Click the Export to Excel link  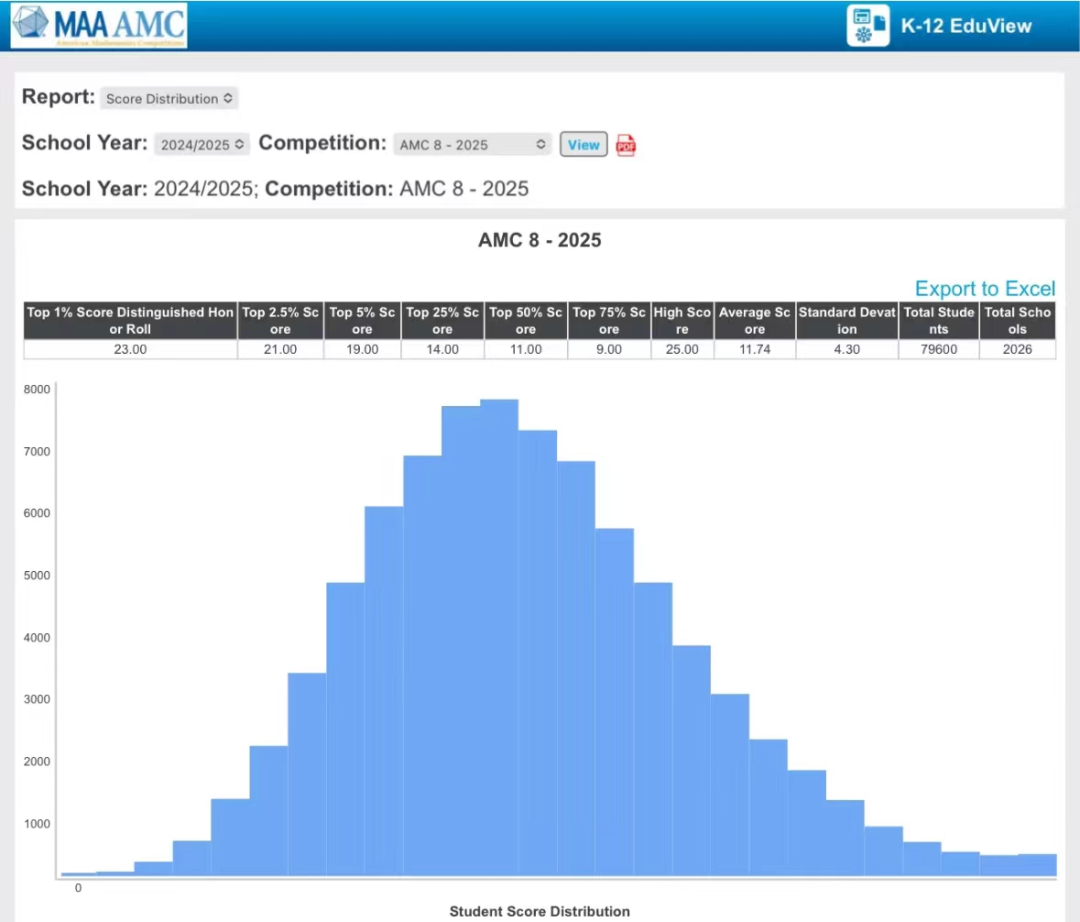coord(984,289)
